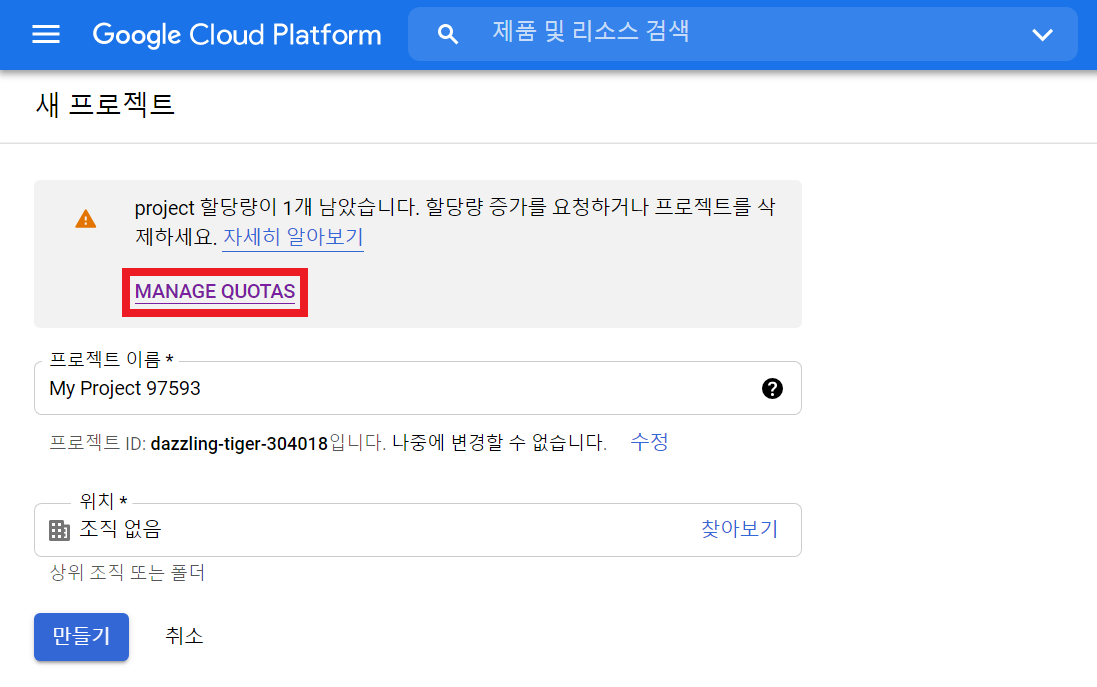The width and height of the screenshot is (1097, 687).
Task: Click the 상위 조직 또는 폴더 hint text
Action: click(x=127, y=573)
